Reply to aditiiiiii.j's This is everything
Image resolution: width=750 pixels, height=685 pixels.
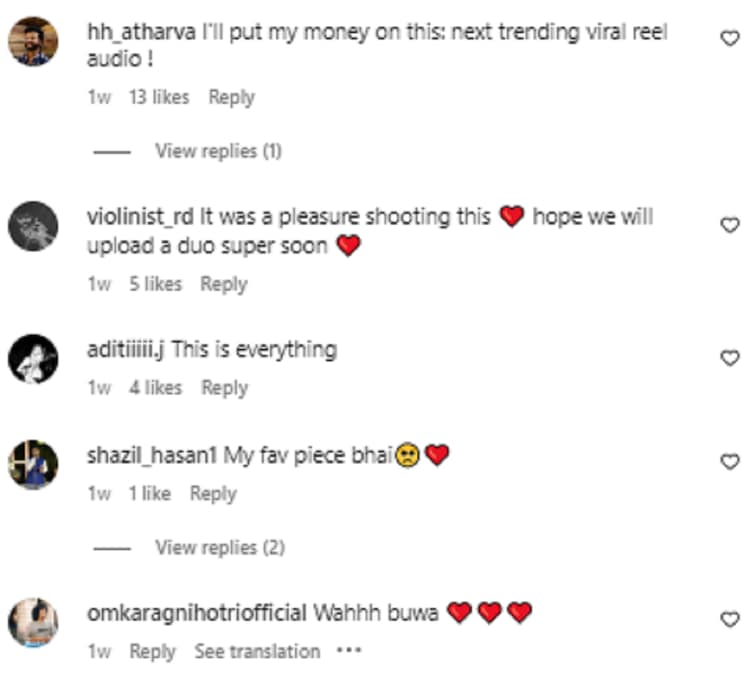[x=225, y=388]
